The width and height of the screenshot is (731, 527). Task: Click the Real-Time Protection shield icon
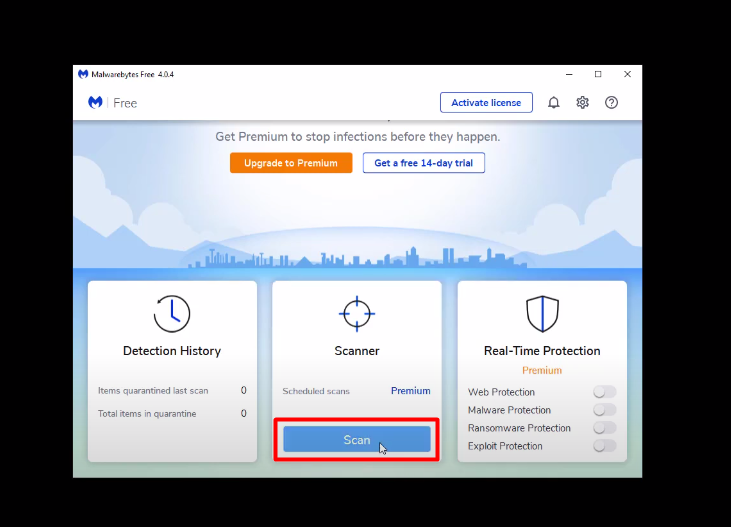(542, 314)
